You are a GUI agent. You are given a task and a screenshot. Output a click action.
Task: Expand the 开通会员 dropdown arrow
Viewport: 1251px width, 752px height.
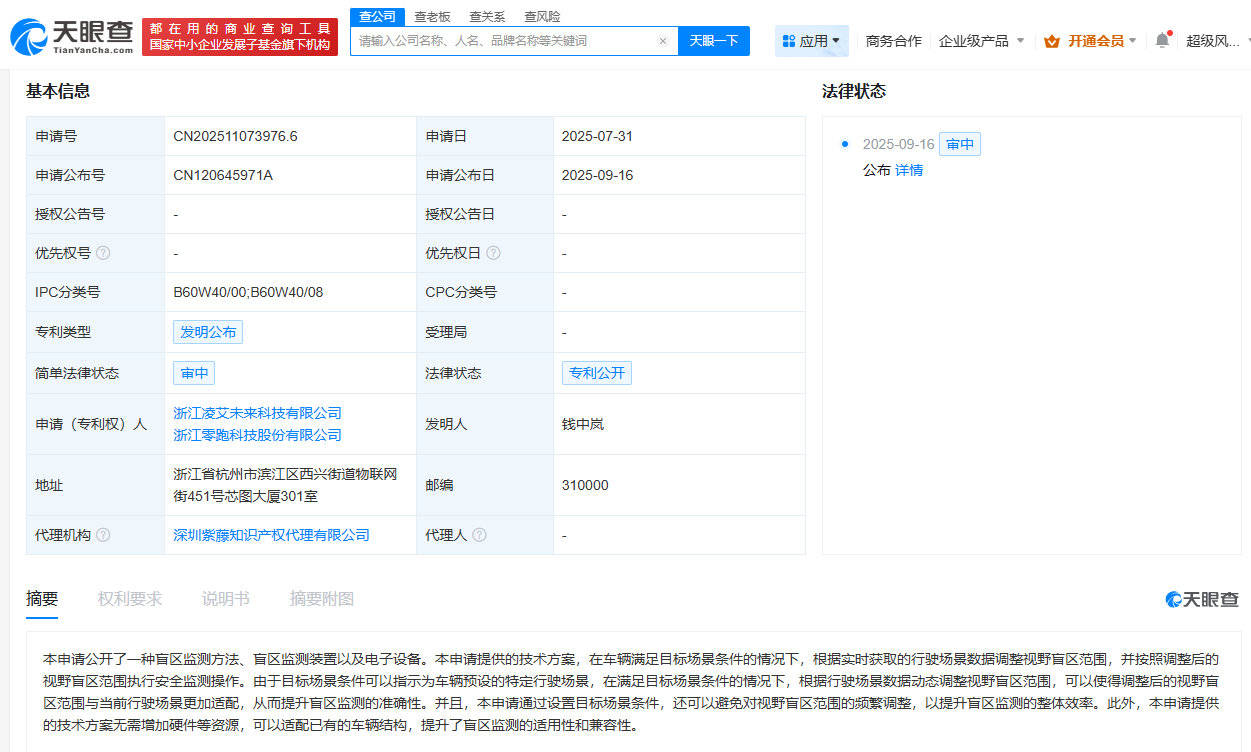(1132, 41)
